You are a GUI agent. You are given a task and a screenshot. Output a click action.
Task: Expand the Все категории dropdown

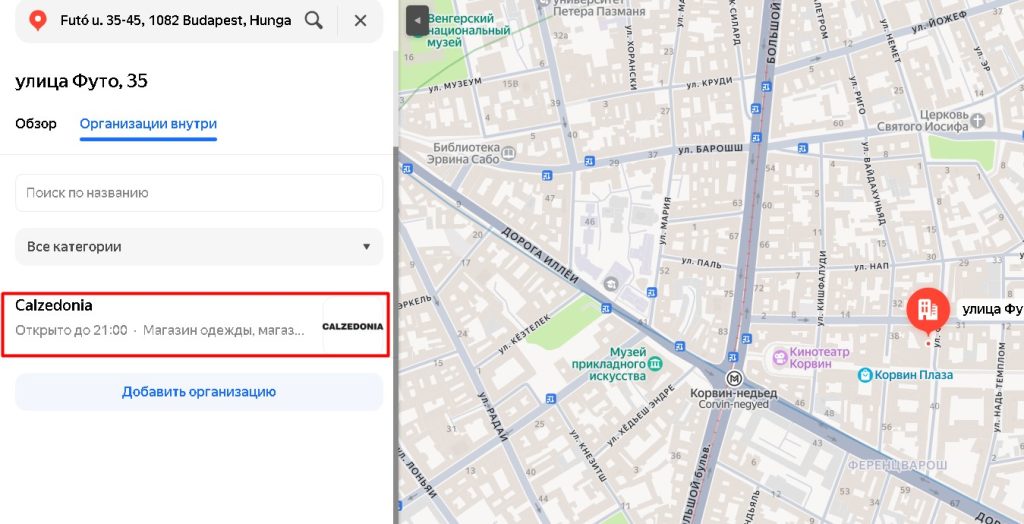pyautogui.click(x=198, y=246)
